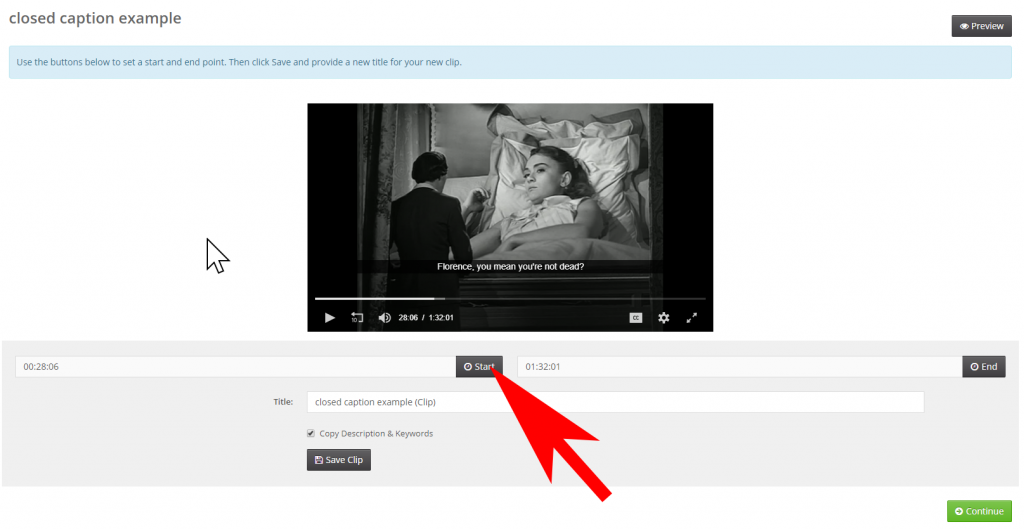1024x529 pixels.
Task: Click the rewind 10 seconds icon
Action: [357, 317]
